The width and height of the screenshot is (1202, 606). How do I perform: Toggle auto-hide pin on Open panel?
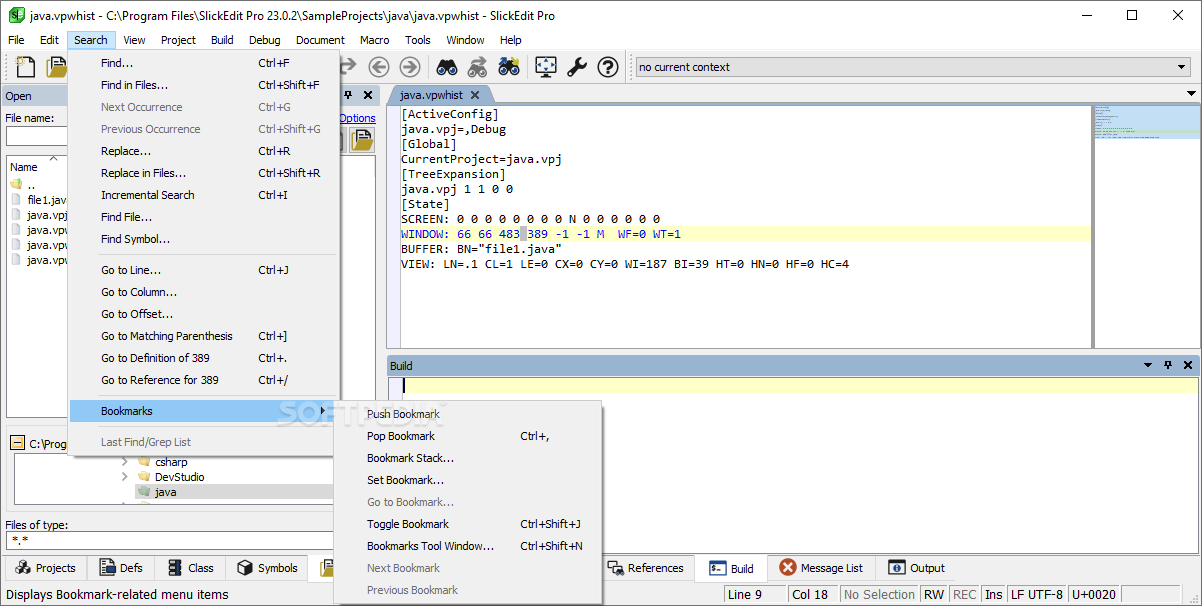(x=348, y=95)
